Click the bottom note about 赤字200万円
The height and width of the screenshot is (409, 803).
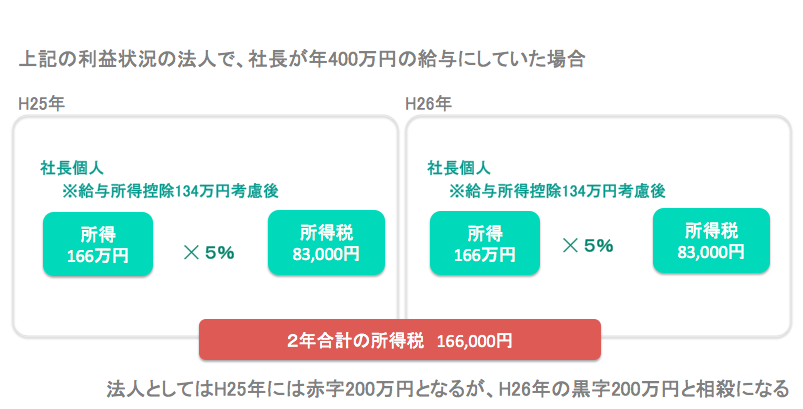click(448, 389)
